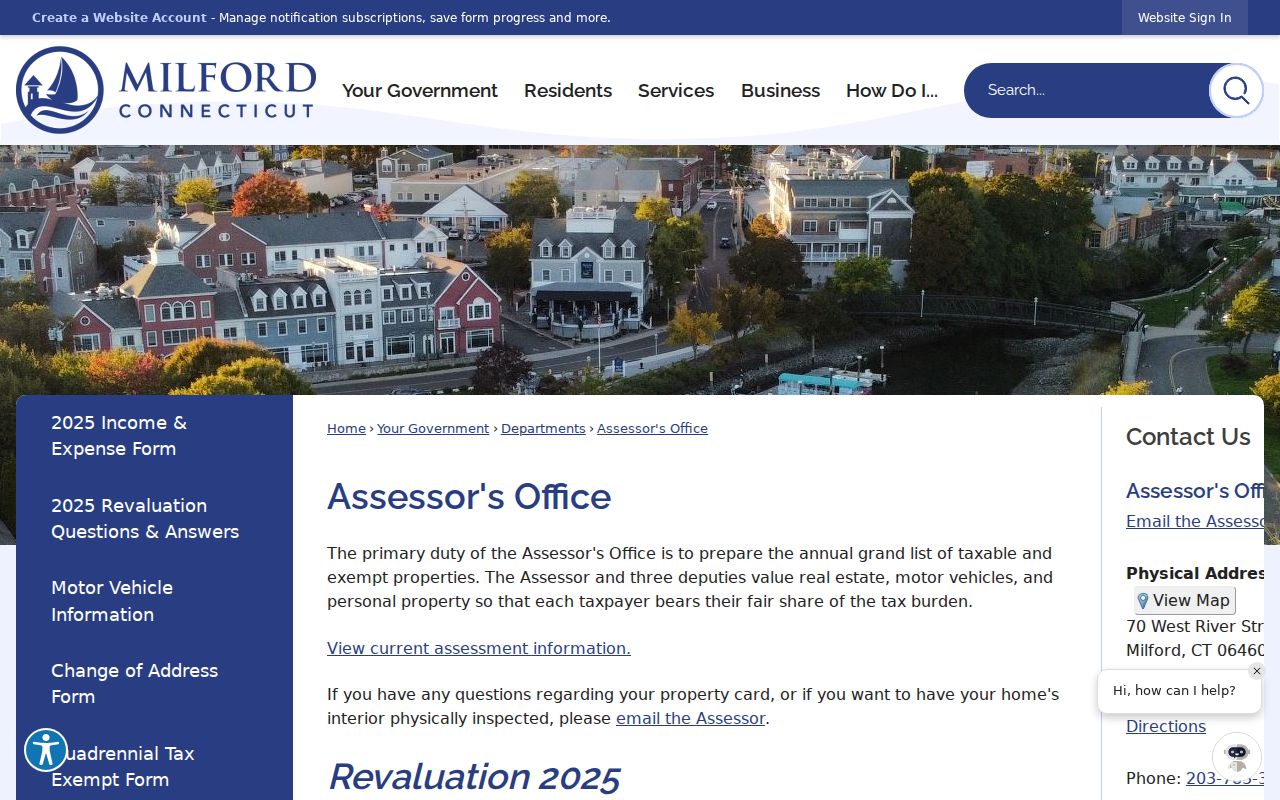Click the phone number link
Image resolution: width=1280 pixels, height=800 pixels.
coord(1225,778)
